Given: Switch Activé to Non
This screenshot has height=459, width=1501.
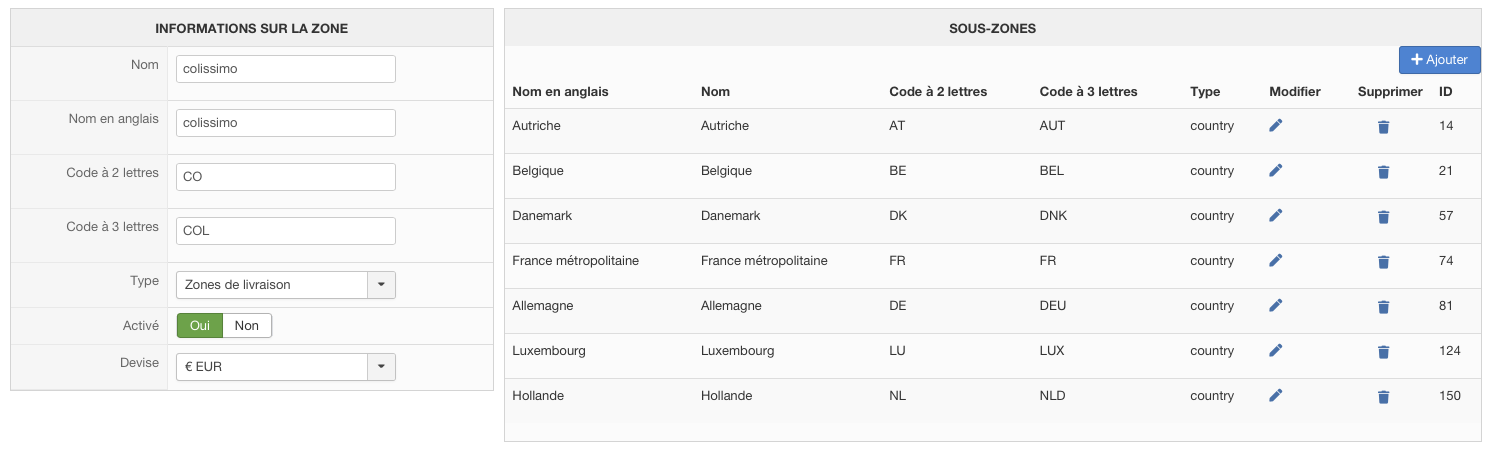Looking at the screenshot, I should (246, 326).
